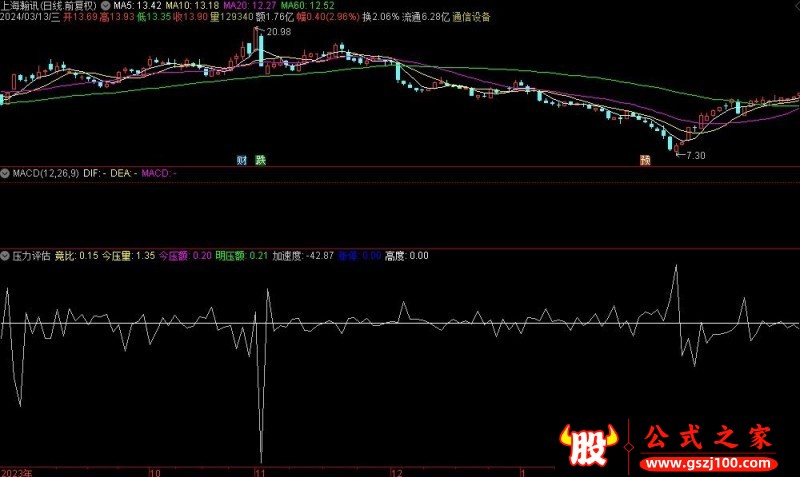Click the date 2024/03/13/三
Screen dimensions: 800x477
[x=30, y=17]
